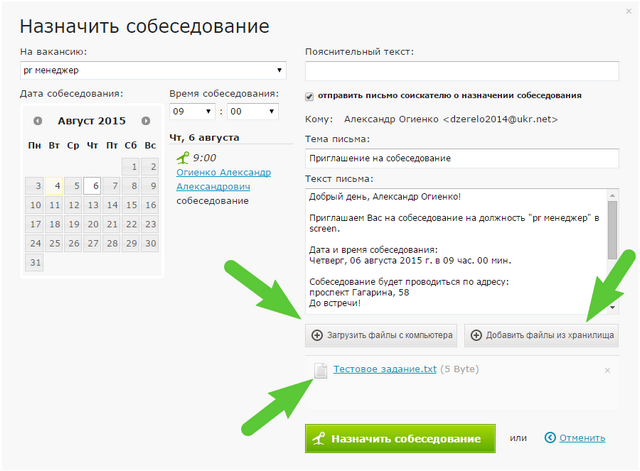Screen dimensions: 640x471
Task: Click 'Добавить файлы из хранилища' button
Action: 540,335
